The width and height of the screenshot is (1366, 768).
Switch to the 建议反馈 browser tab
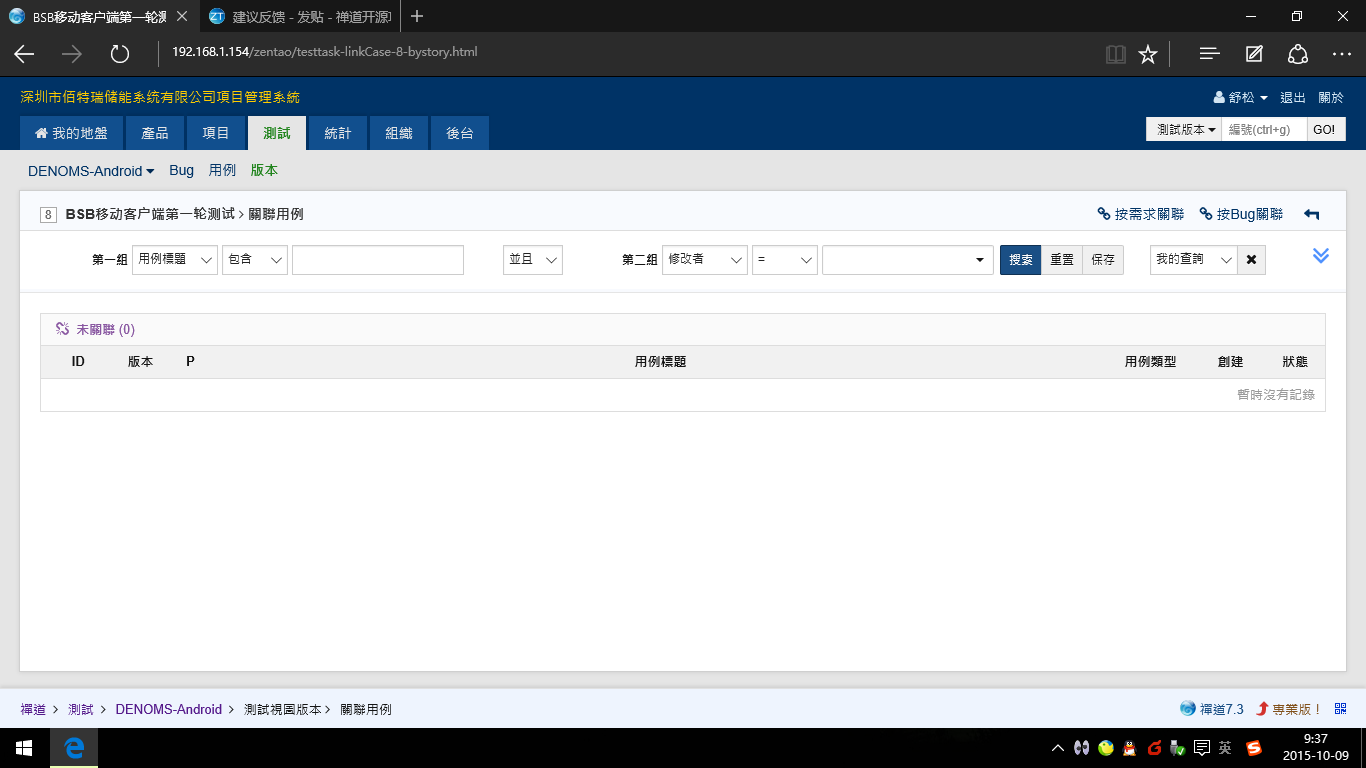pos(300,16)
